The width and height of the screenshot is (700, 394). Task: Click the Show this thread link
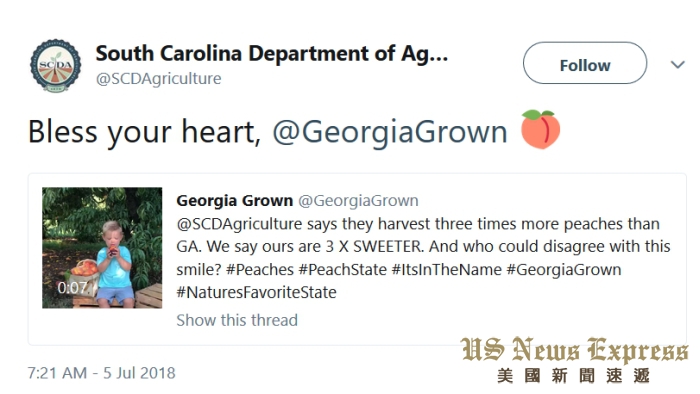[237, 320]
